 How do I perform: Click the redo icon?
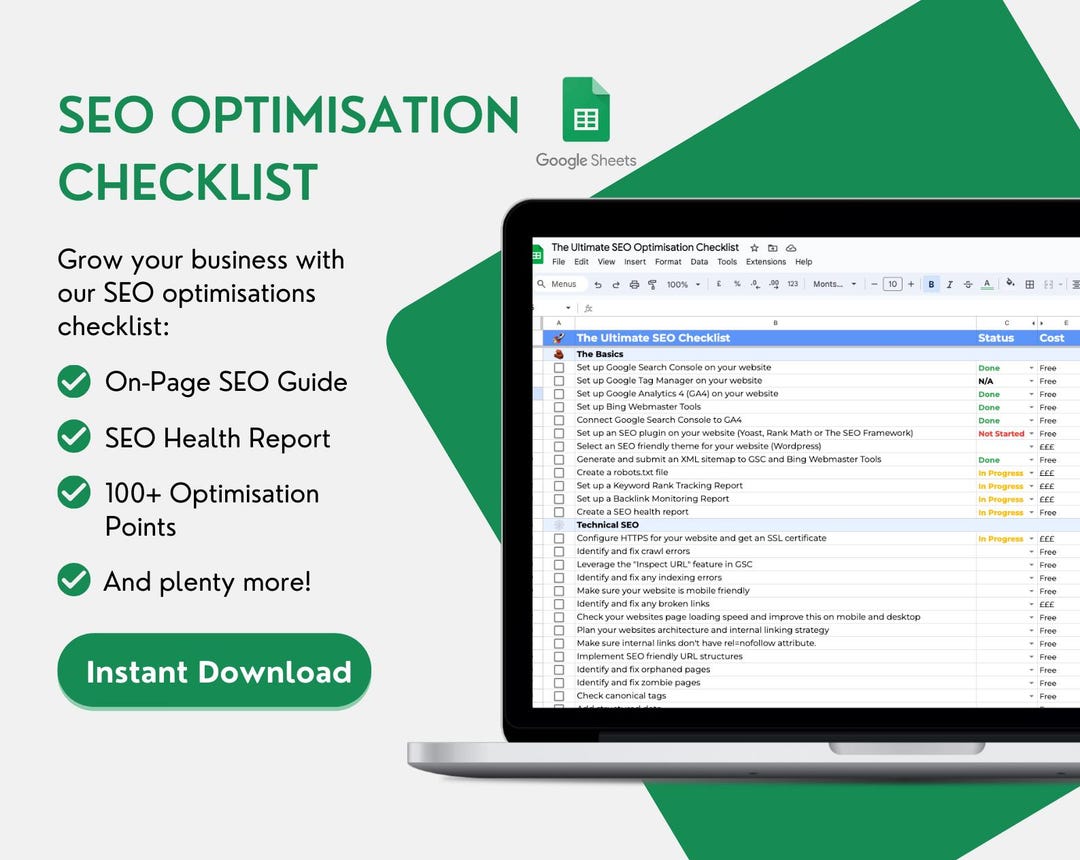[615, 284]
